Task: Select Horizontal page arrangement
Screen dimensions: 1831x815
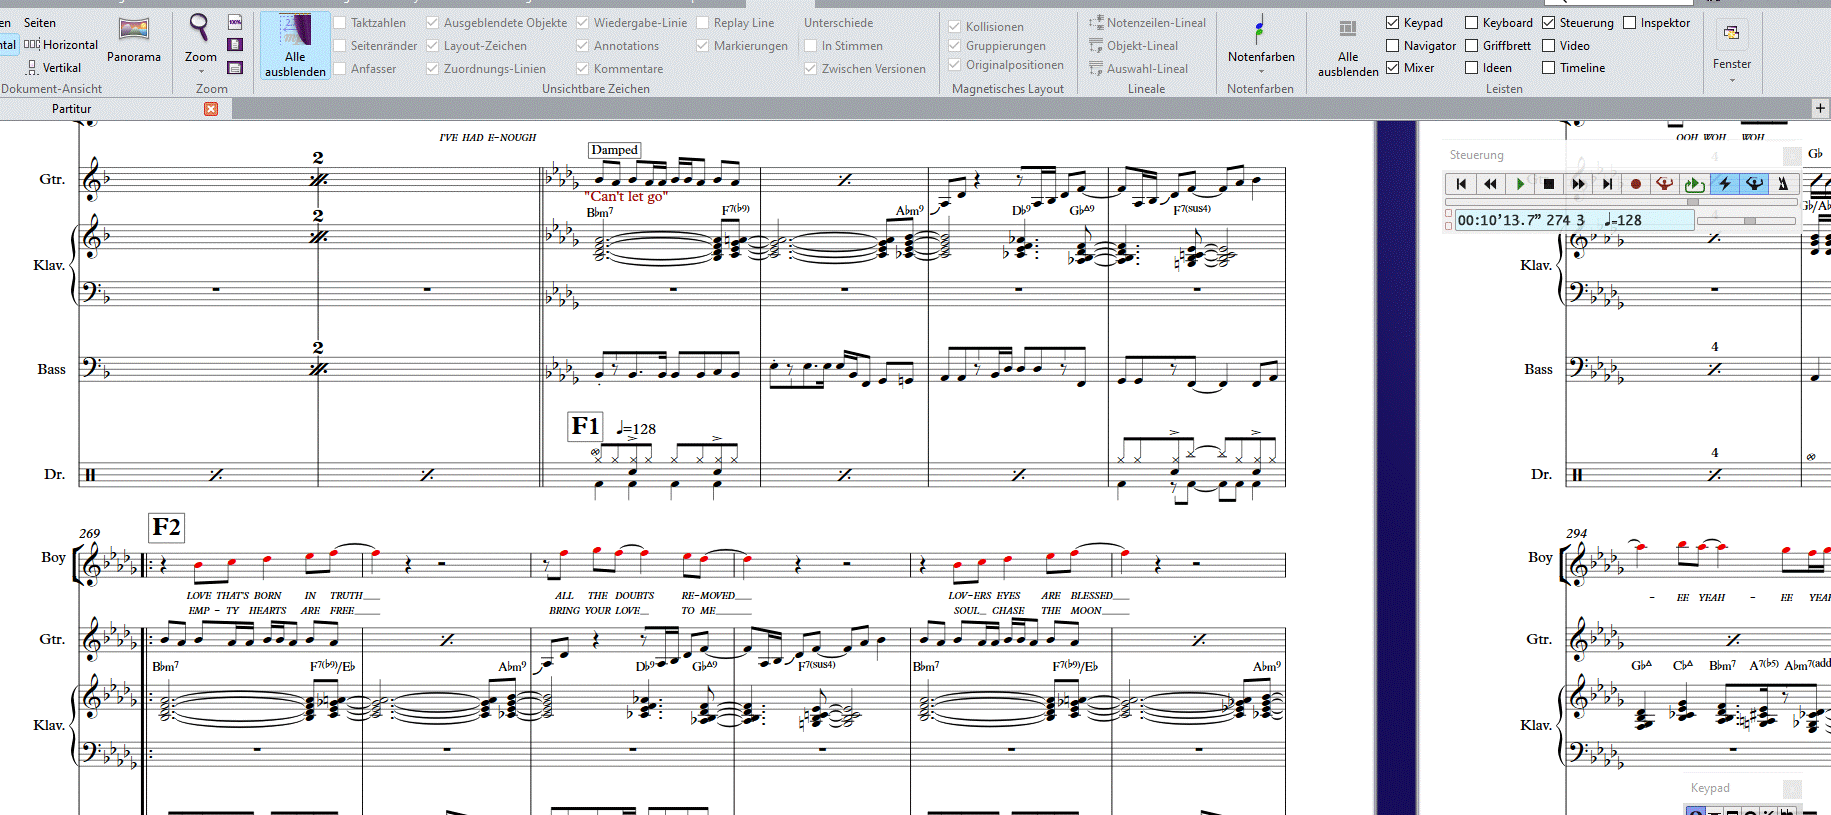Action: click(x=61, y=45)
